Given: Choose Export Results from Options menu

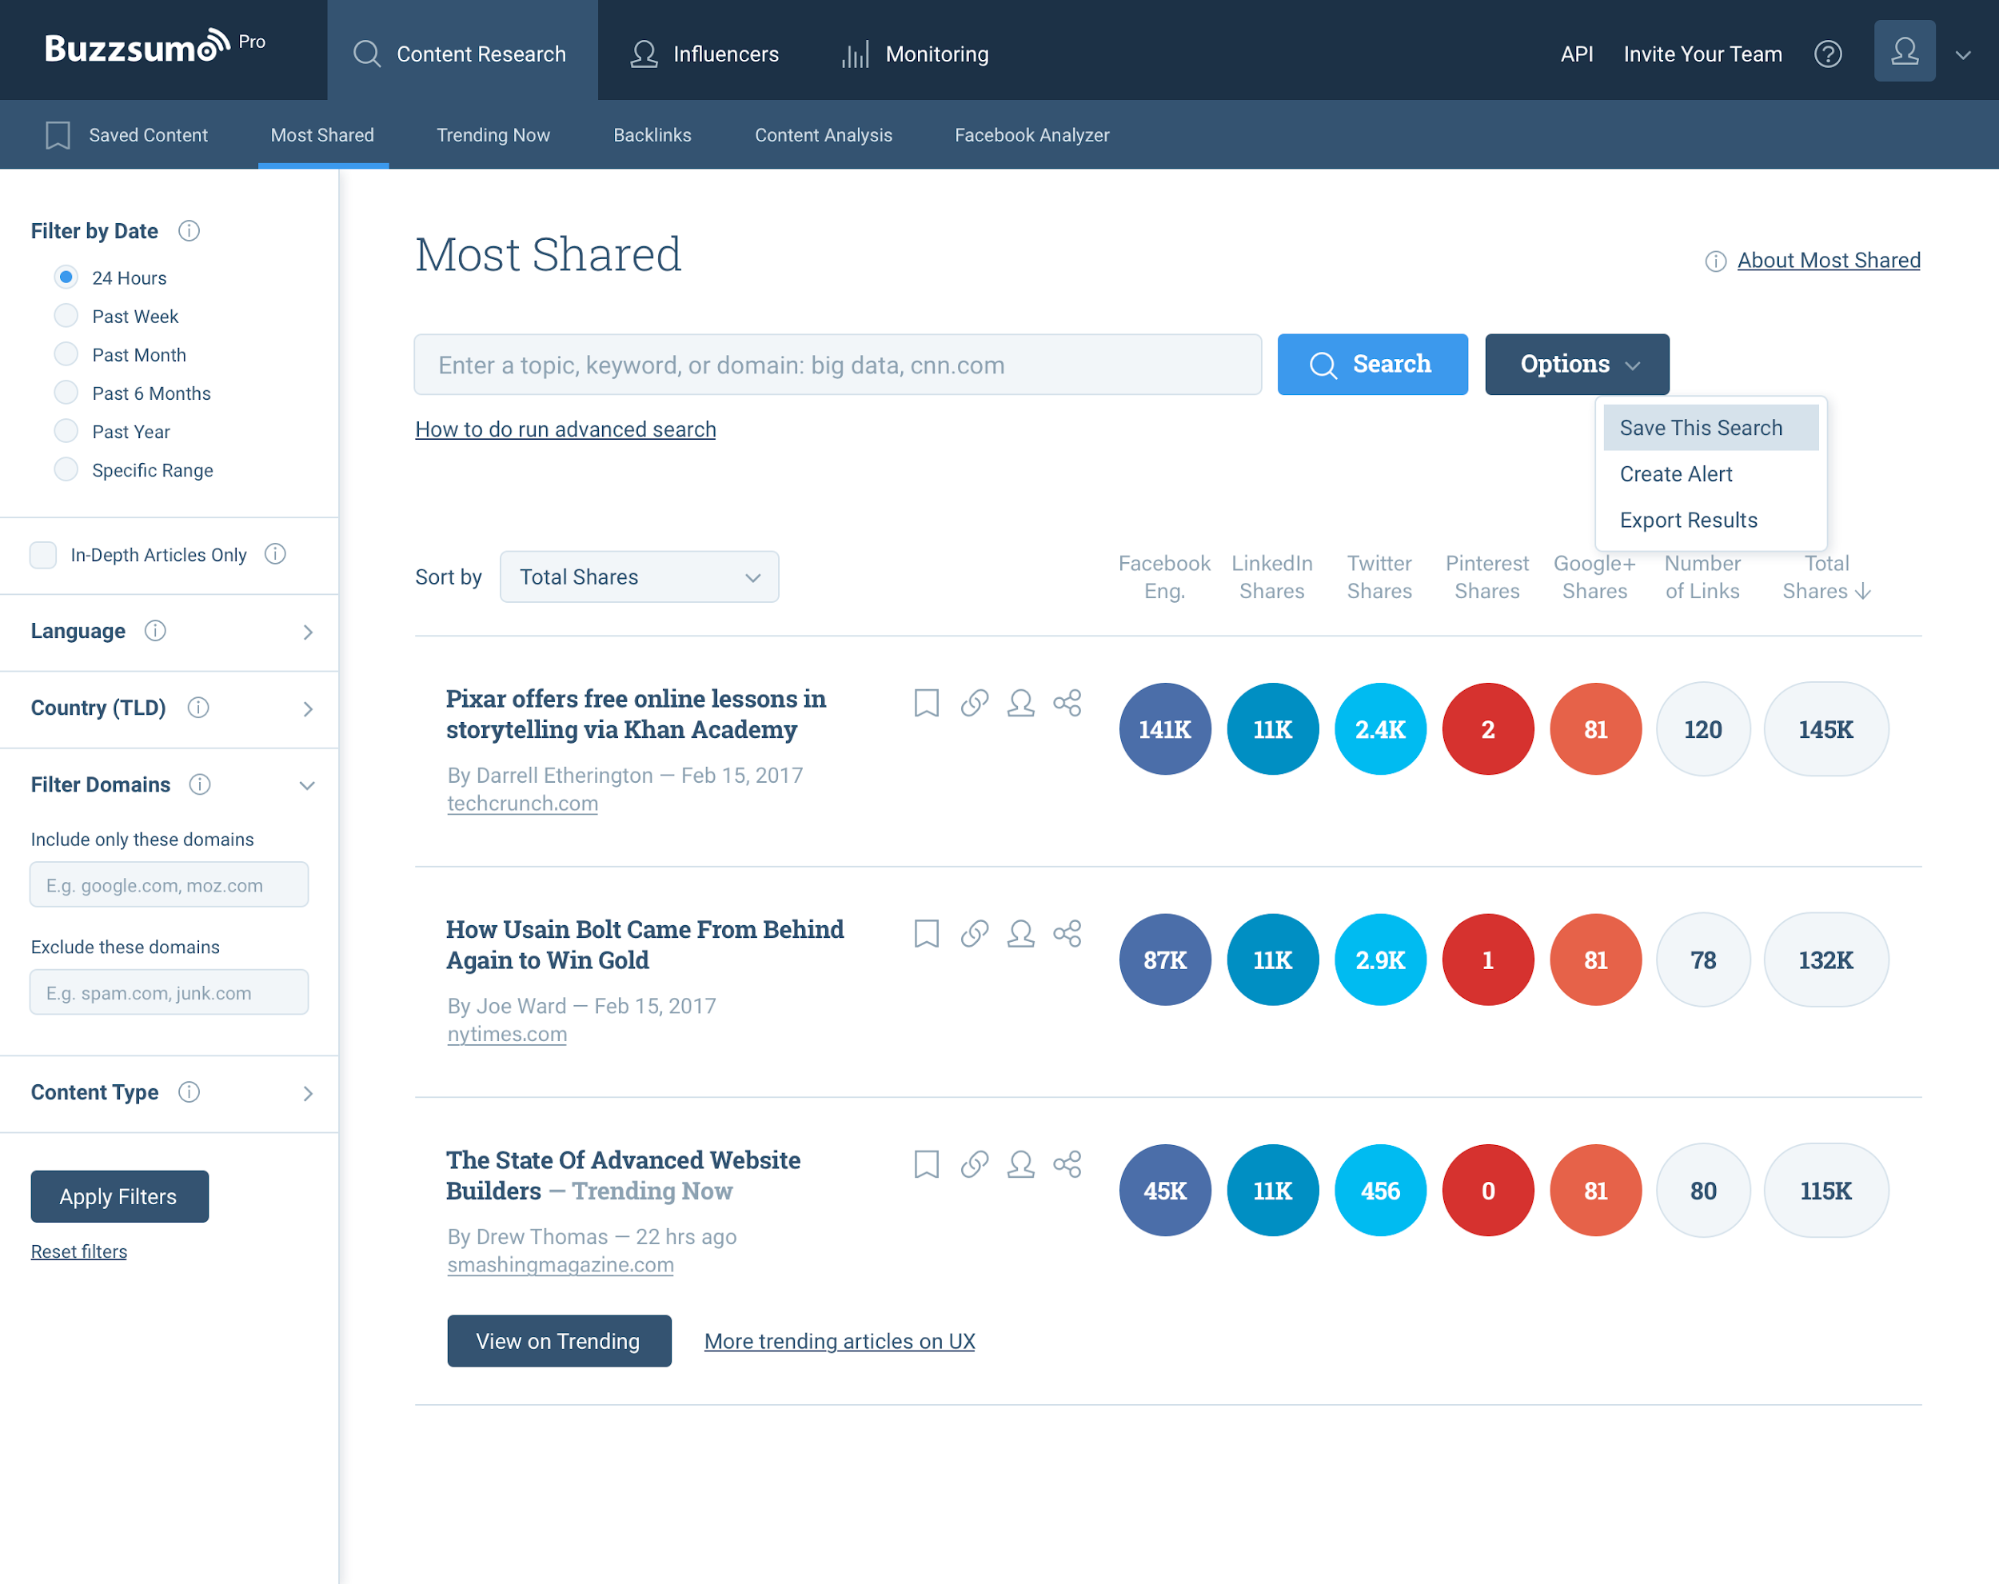Looking at the screenshot, I should pos(1688,520).
